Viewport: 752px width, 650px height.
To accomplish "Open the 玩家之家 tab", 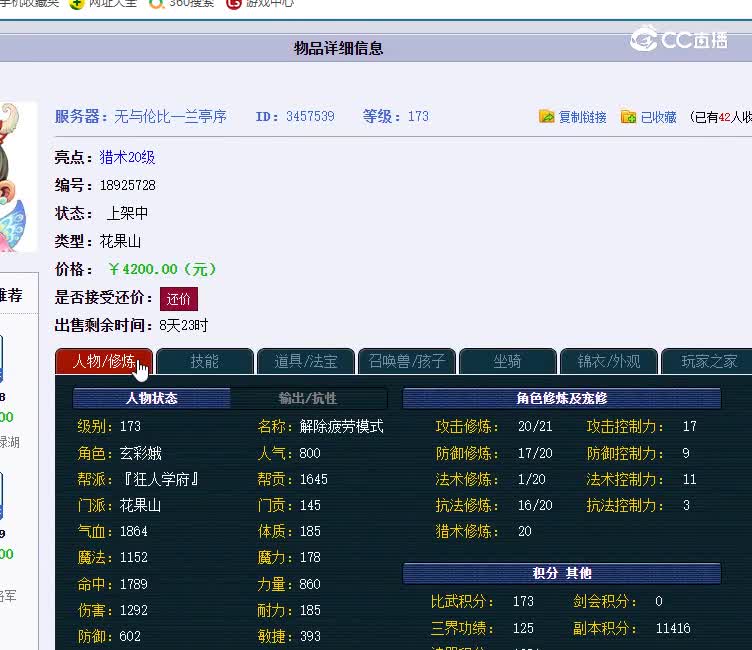I will [x=709, y=361].
